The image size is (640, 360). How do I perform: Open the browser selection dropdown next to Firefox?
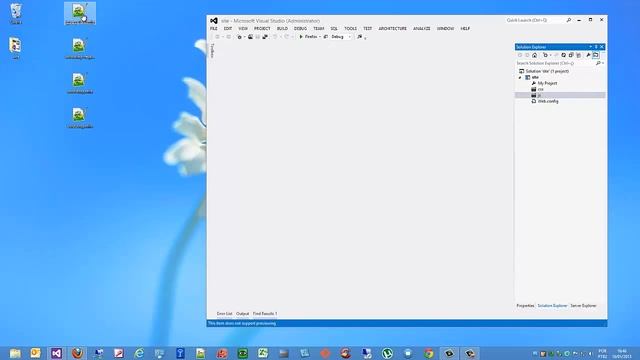(320, 37)
